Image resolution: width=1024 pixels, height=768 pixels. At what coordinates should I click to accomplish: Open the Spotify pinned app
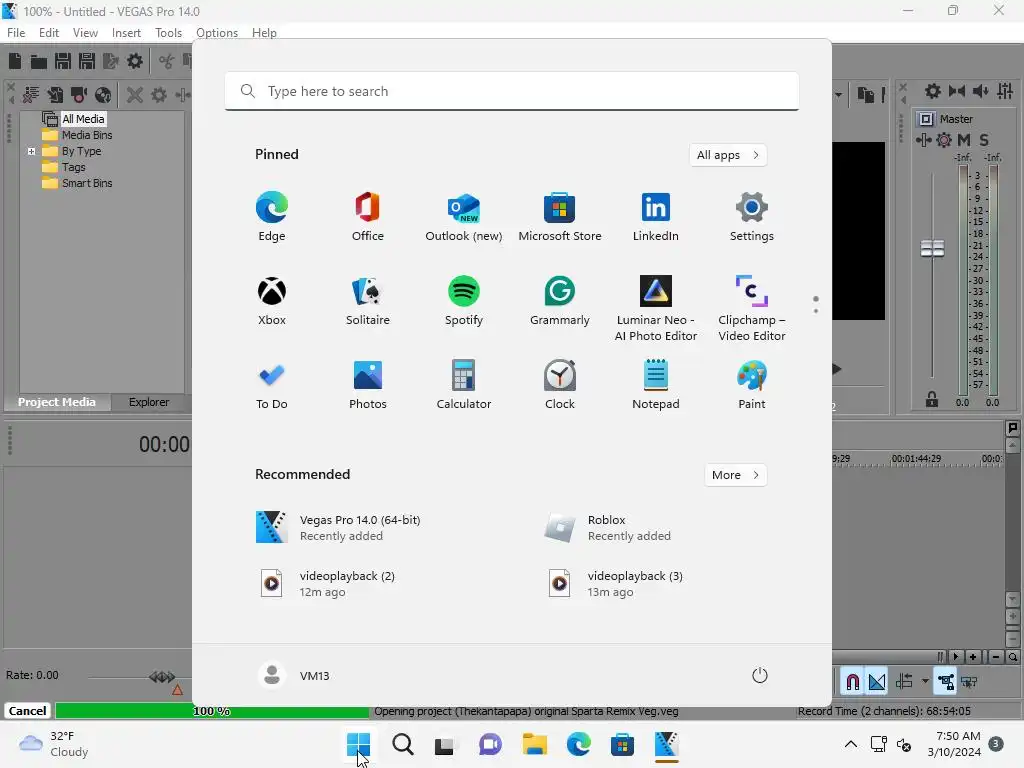click(x=464, y=301)
